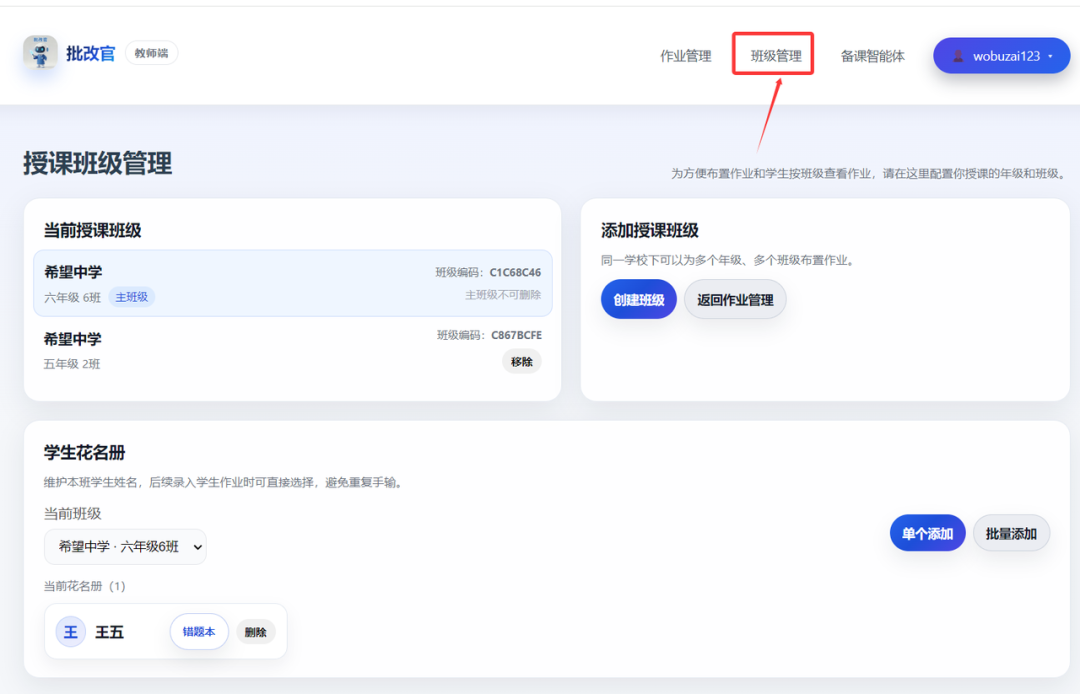Click the 创建班级 button
This screenshot has width=1080, height=694.
(x=638, y=299)
